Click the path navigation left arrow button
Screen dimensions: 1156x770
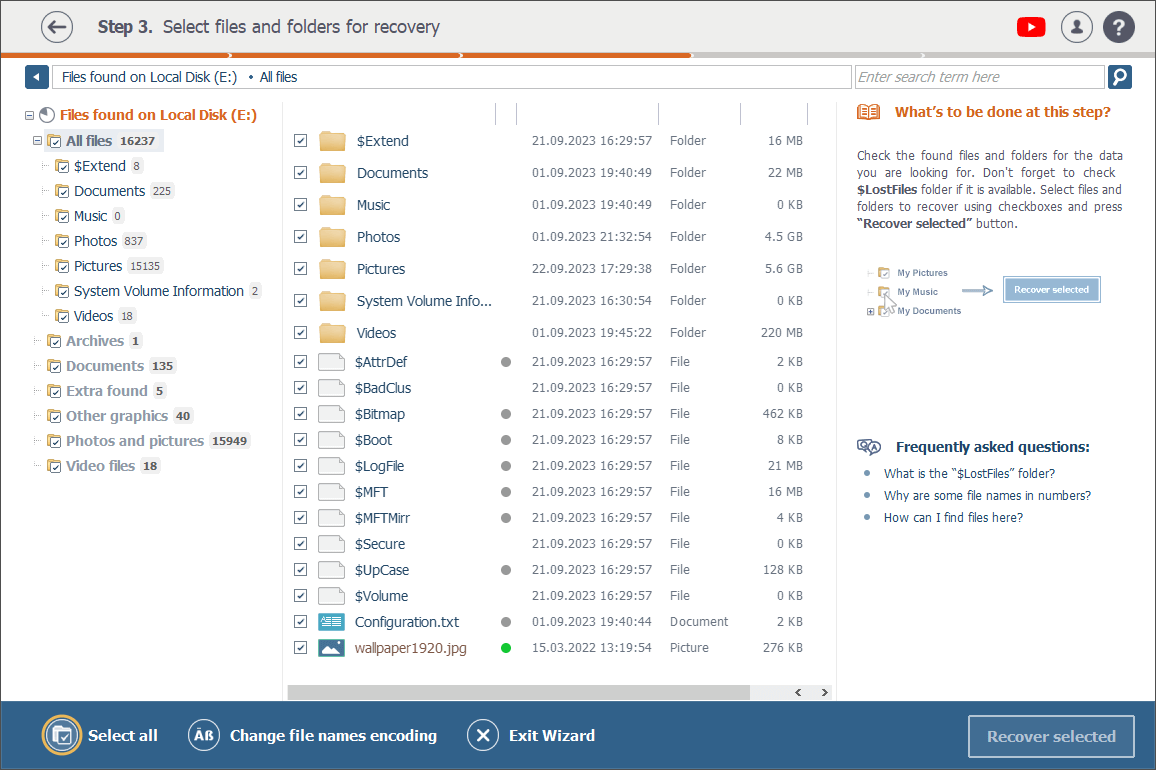[x=37, y=77]
